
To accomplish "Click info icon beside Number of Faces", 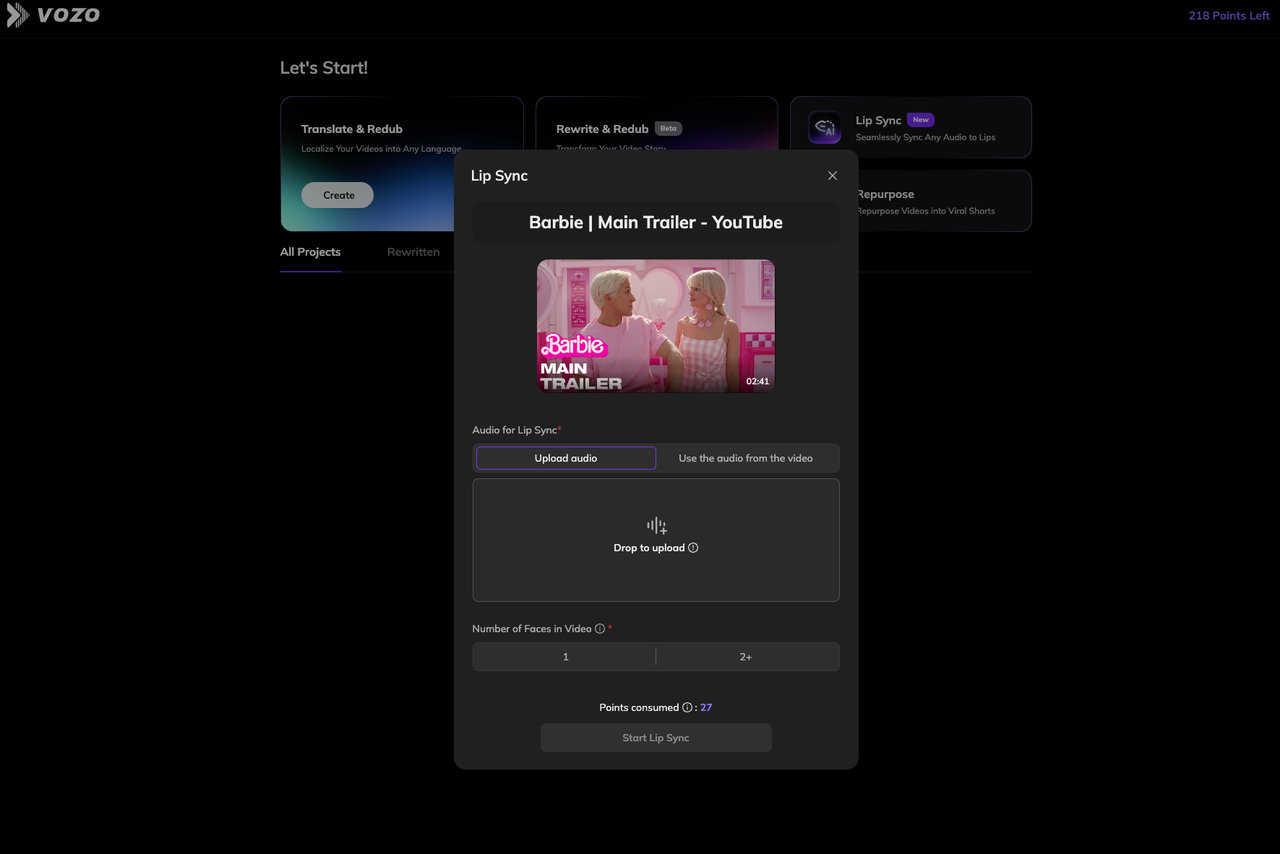I will pos(600,629).
